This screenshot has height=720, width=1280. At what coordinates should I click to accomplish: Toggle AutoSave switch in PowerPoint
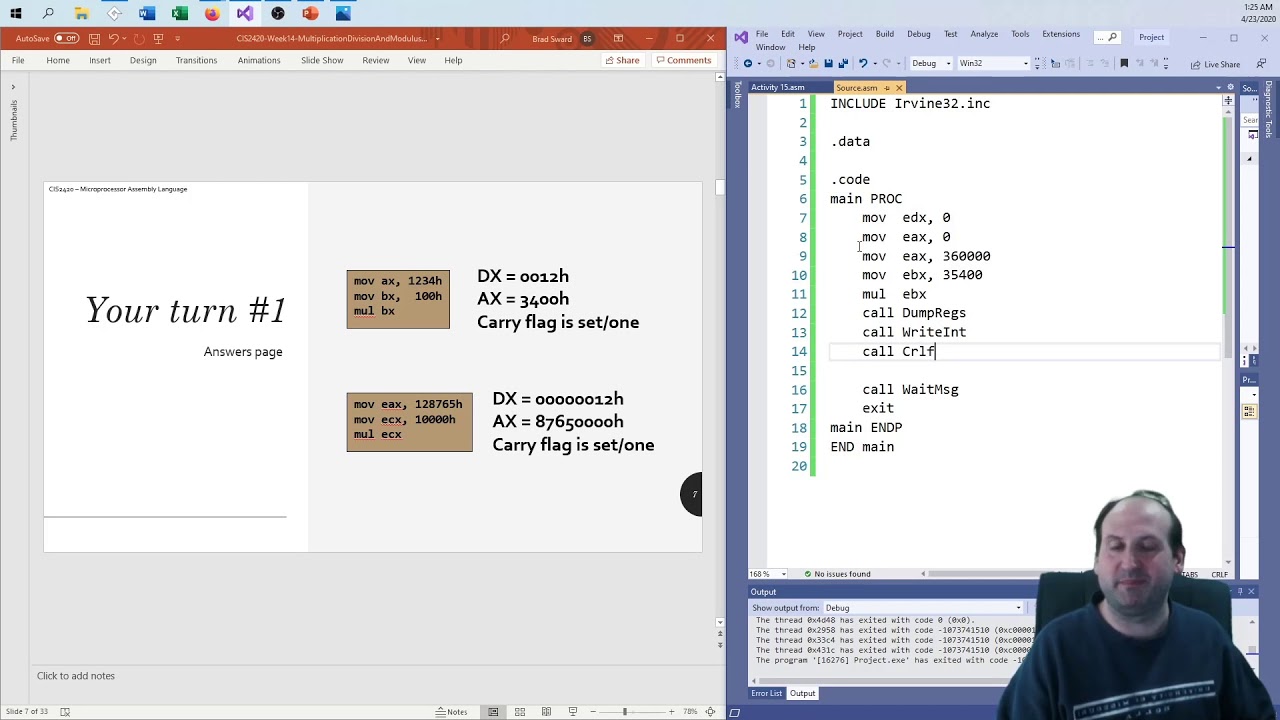tap(66, 38)
